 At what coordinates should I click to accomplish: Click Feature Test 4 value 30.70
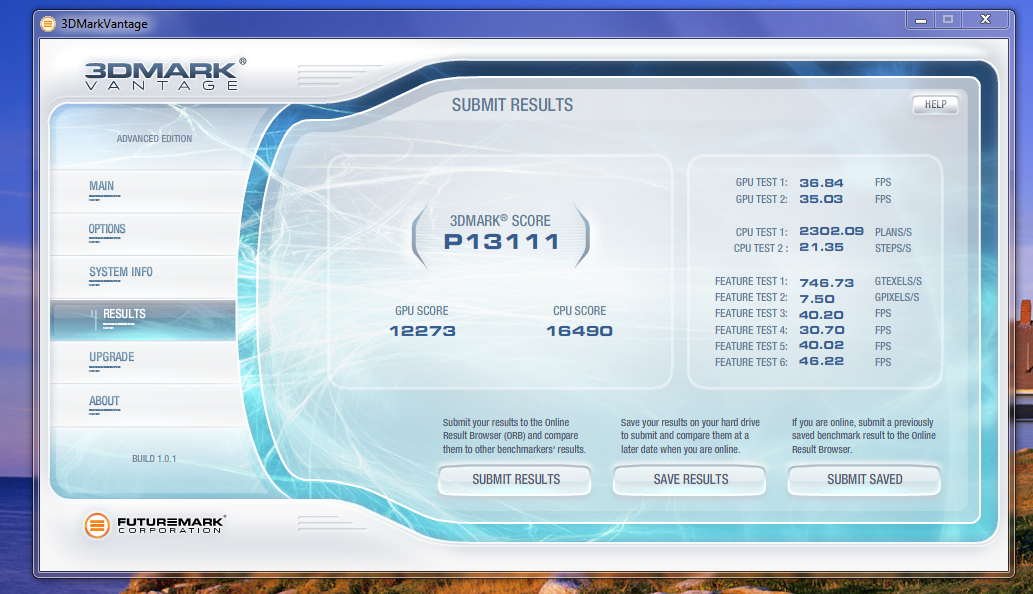point(821,331)
